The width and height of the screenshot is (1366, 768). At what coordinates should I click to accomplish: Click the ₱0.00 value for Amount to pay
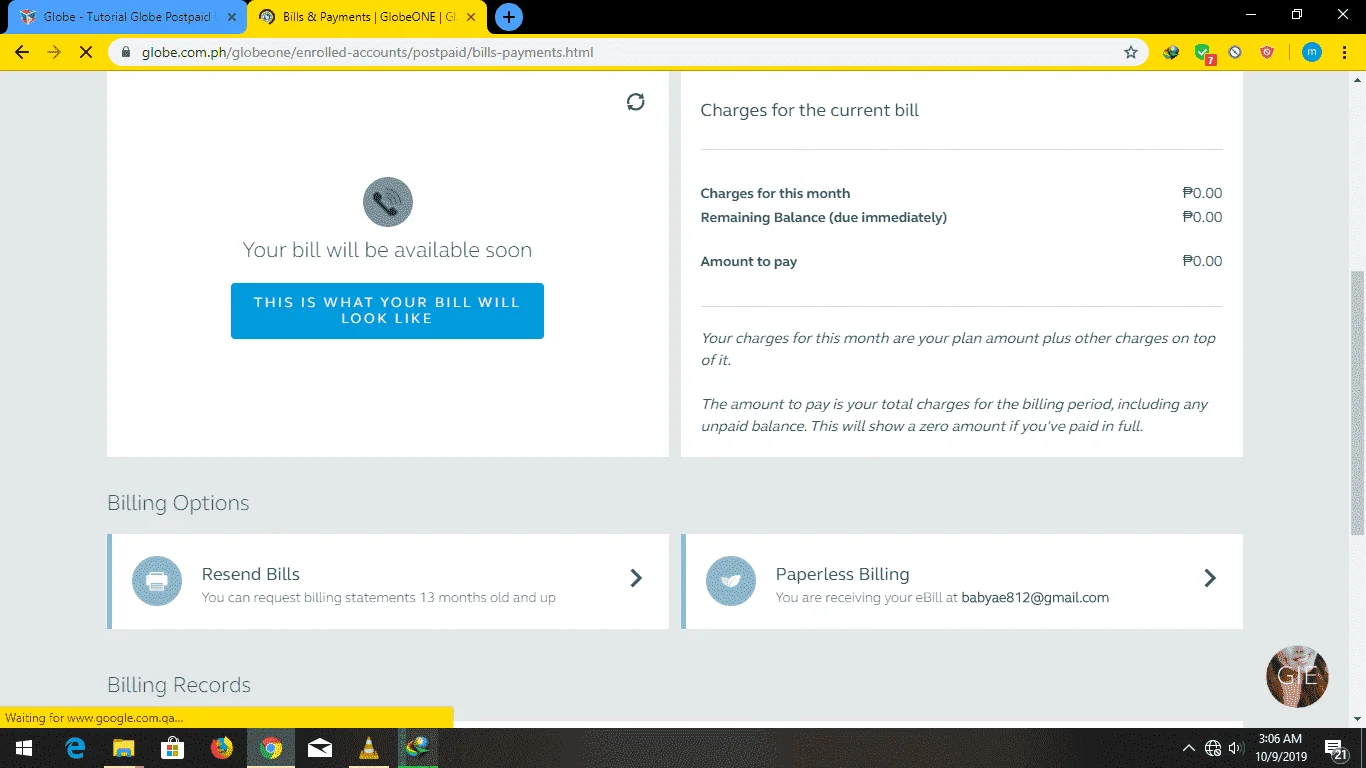1202,262
